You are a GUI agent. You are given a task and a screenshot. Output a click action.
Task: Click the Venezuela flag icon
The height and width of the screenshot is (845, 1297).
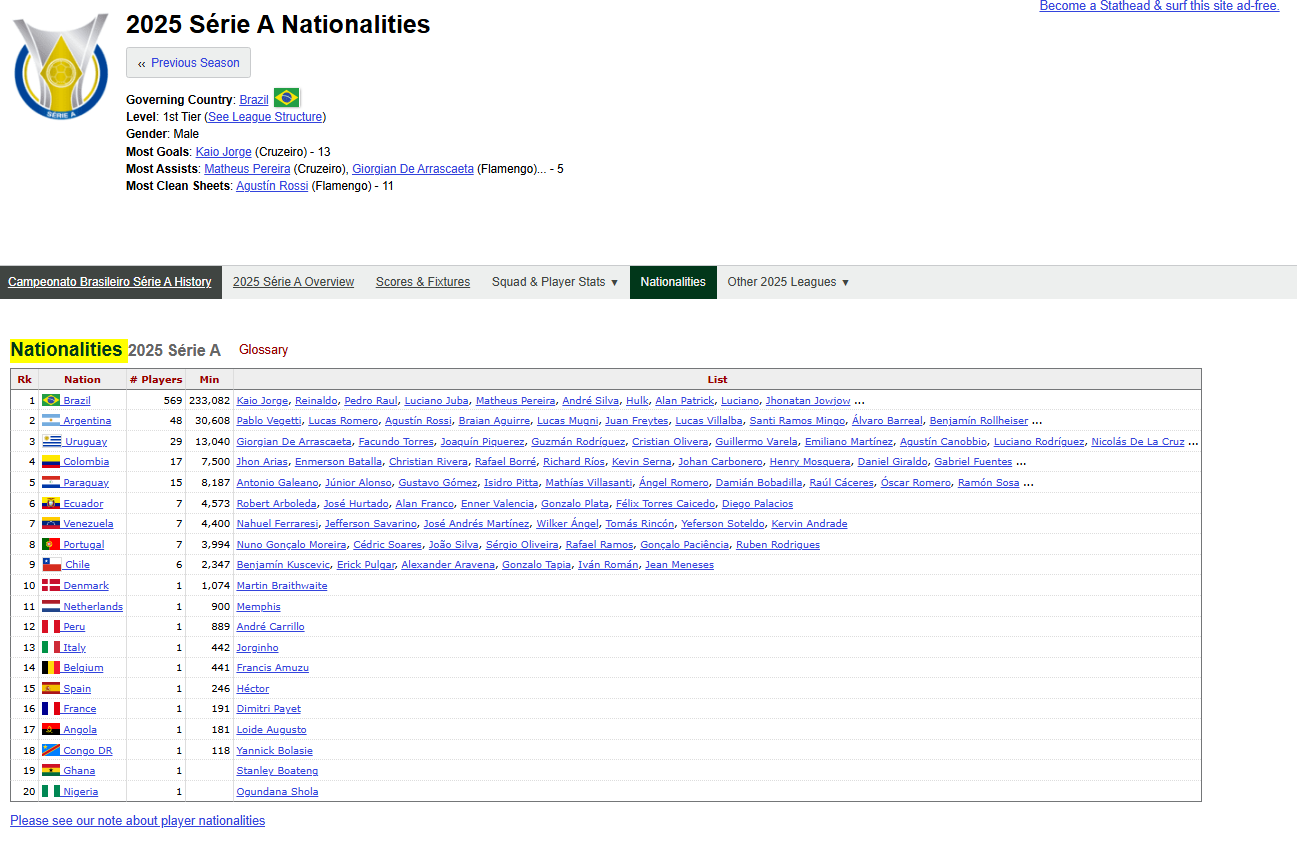click(51, 523)
